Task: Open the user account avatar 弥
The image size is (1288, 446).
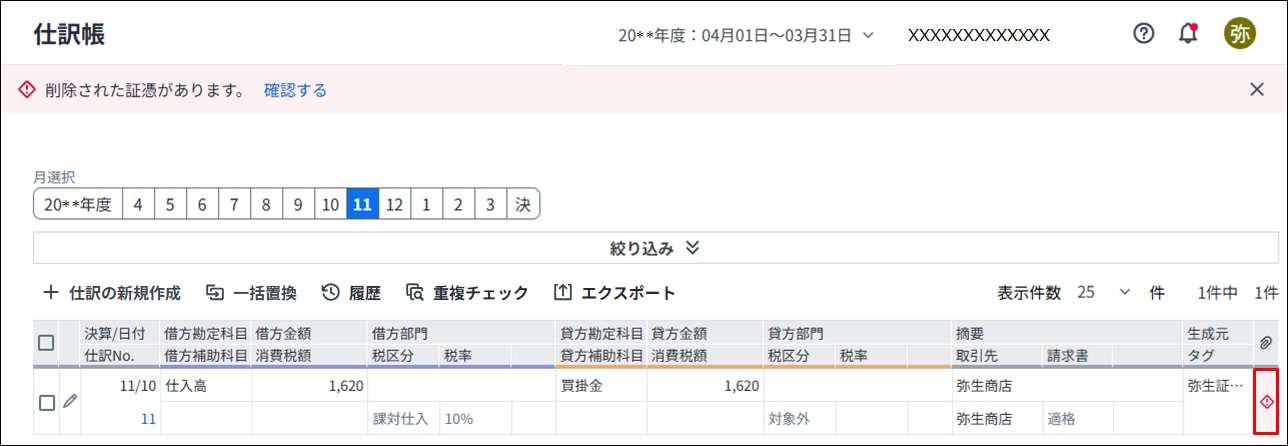Action: click(1240, 33)
